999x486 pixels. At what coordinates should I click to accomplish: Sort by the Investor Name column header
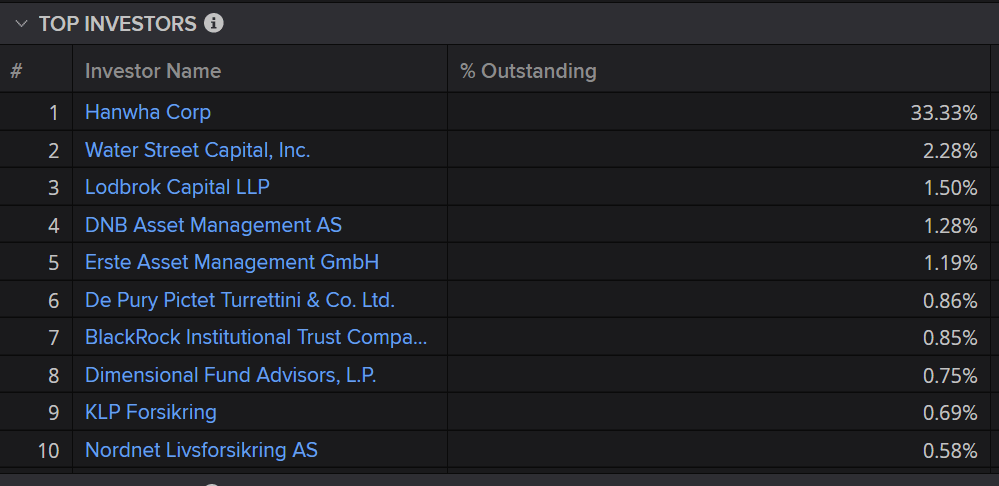click(x=153, y=71)
